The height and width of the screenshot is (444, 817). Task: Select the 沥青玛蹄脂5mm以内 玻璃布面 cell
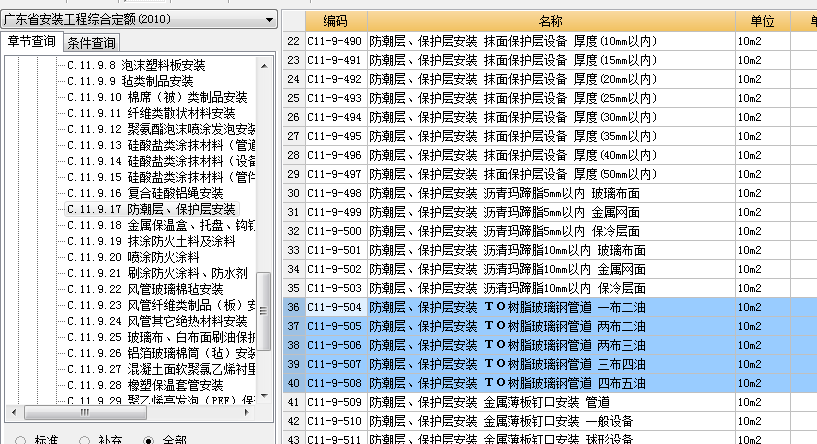551,193
